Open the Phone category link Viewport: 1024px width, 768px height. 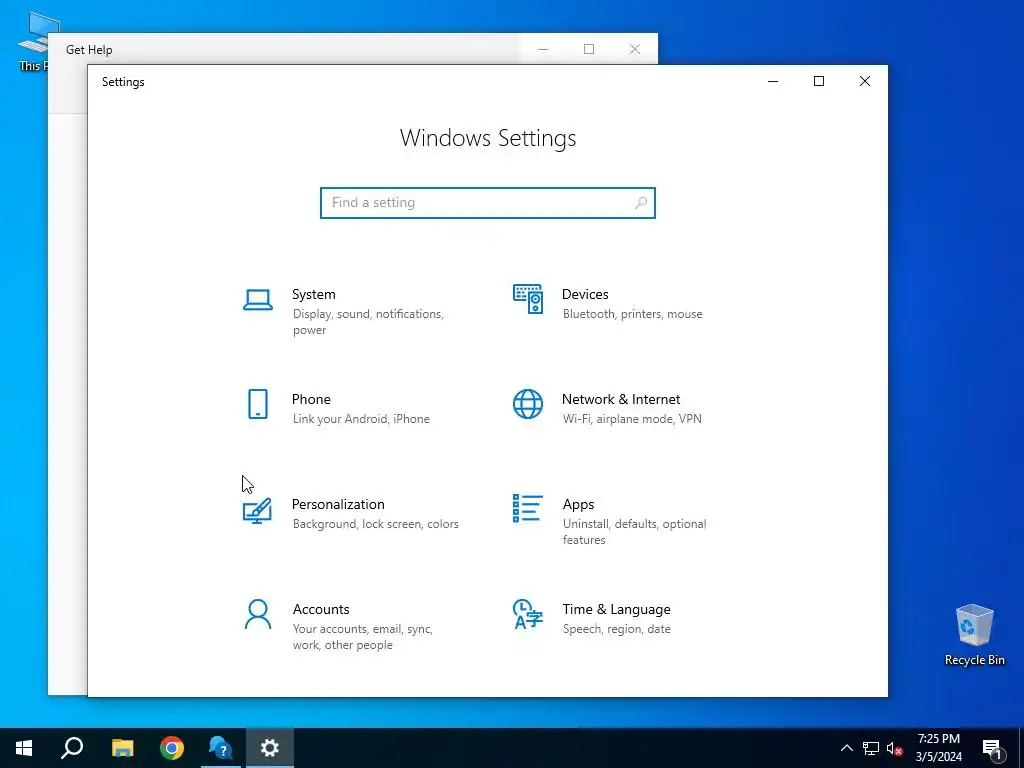311,399
